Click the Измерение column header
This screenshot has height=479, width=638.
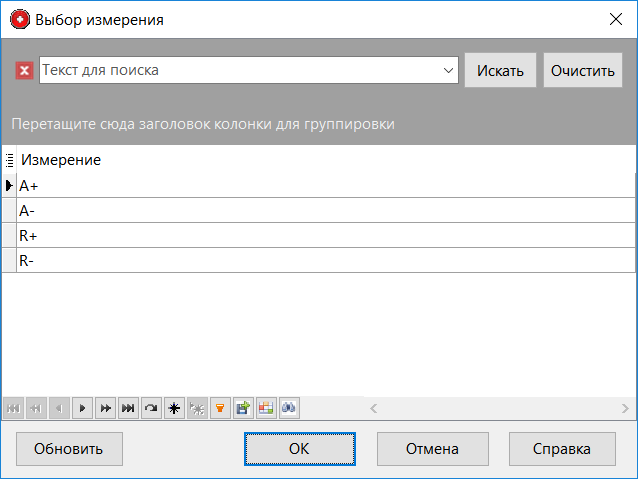click(x=60, y=160)
